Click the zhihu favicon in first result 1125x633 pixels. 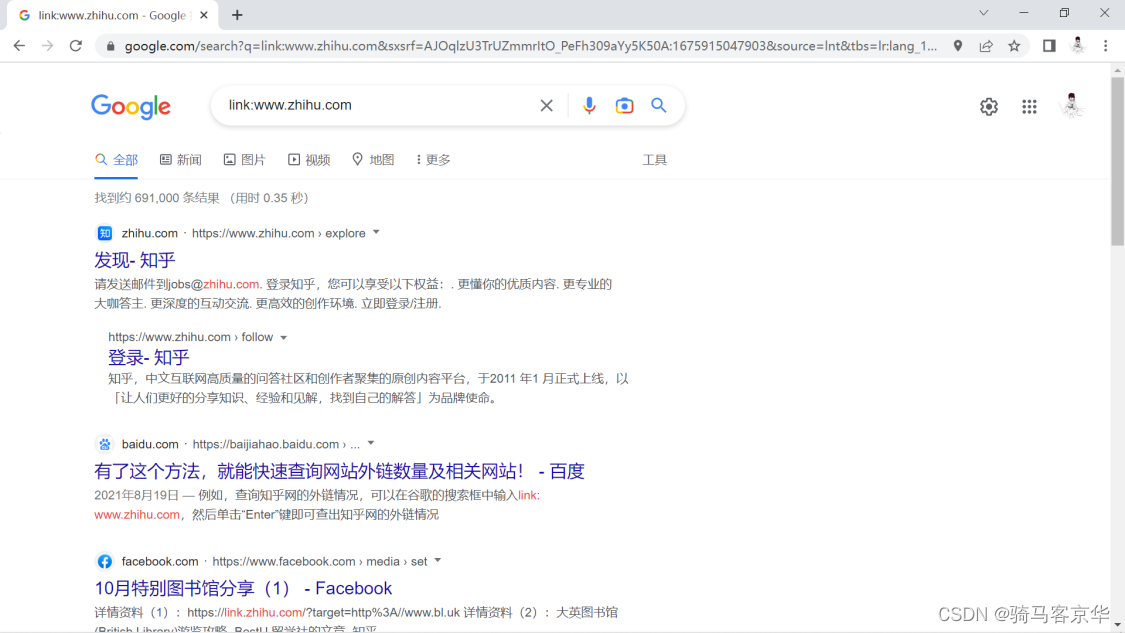click(105, 233)
